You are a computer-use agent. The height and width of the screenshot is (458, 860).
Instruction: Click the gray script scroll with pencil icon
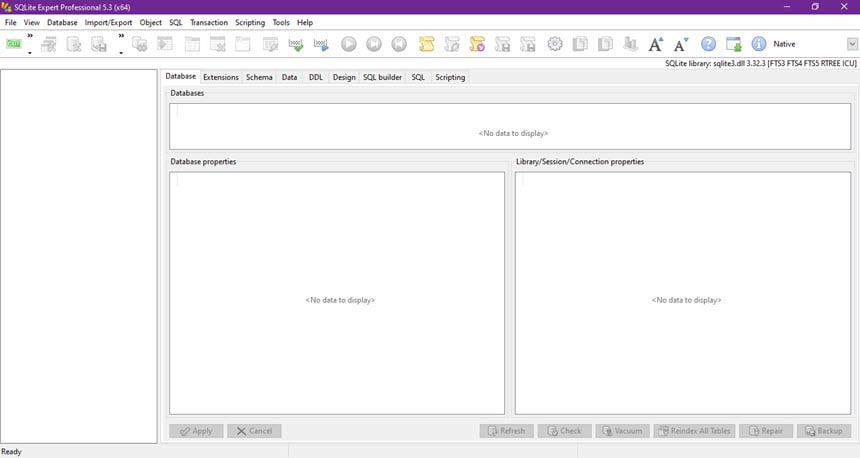451,44
